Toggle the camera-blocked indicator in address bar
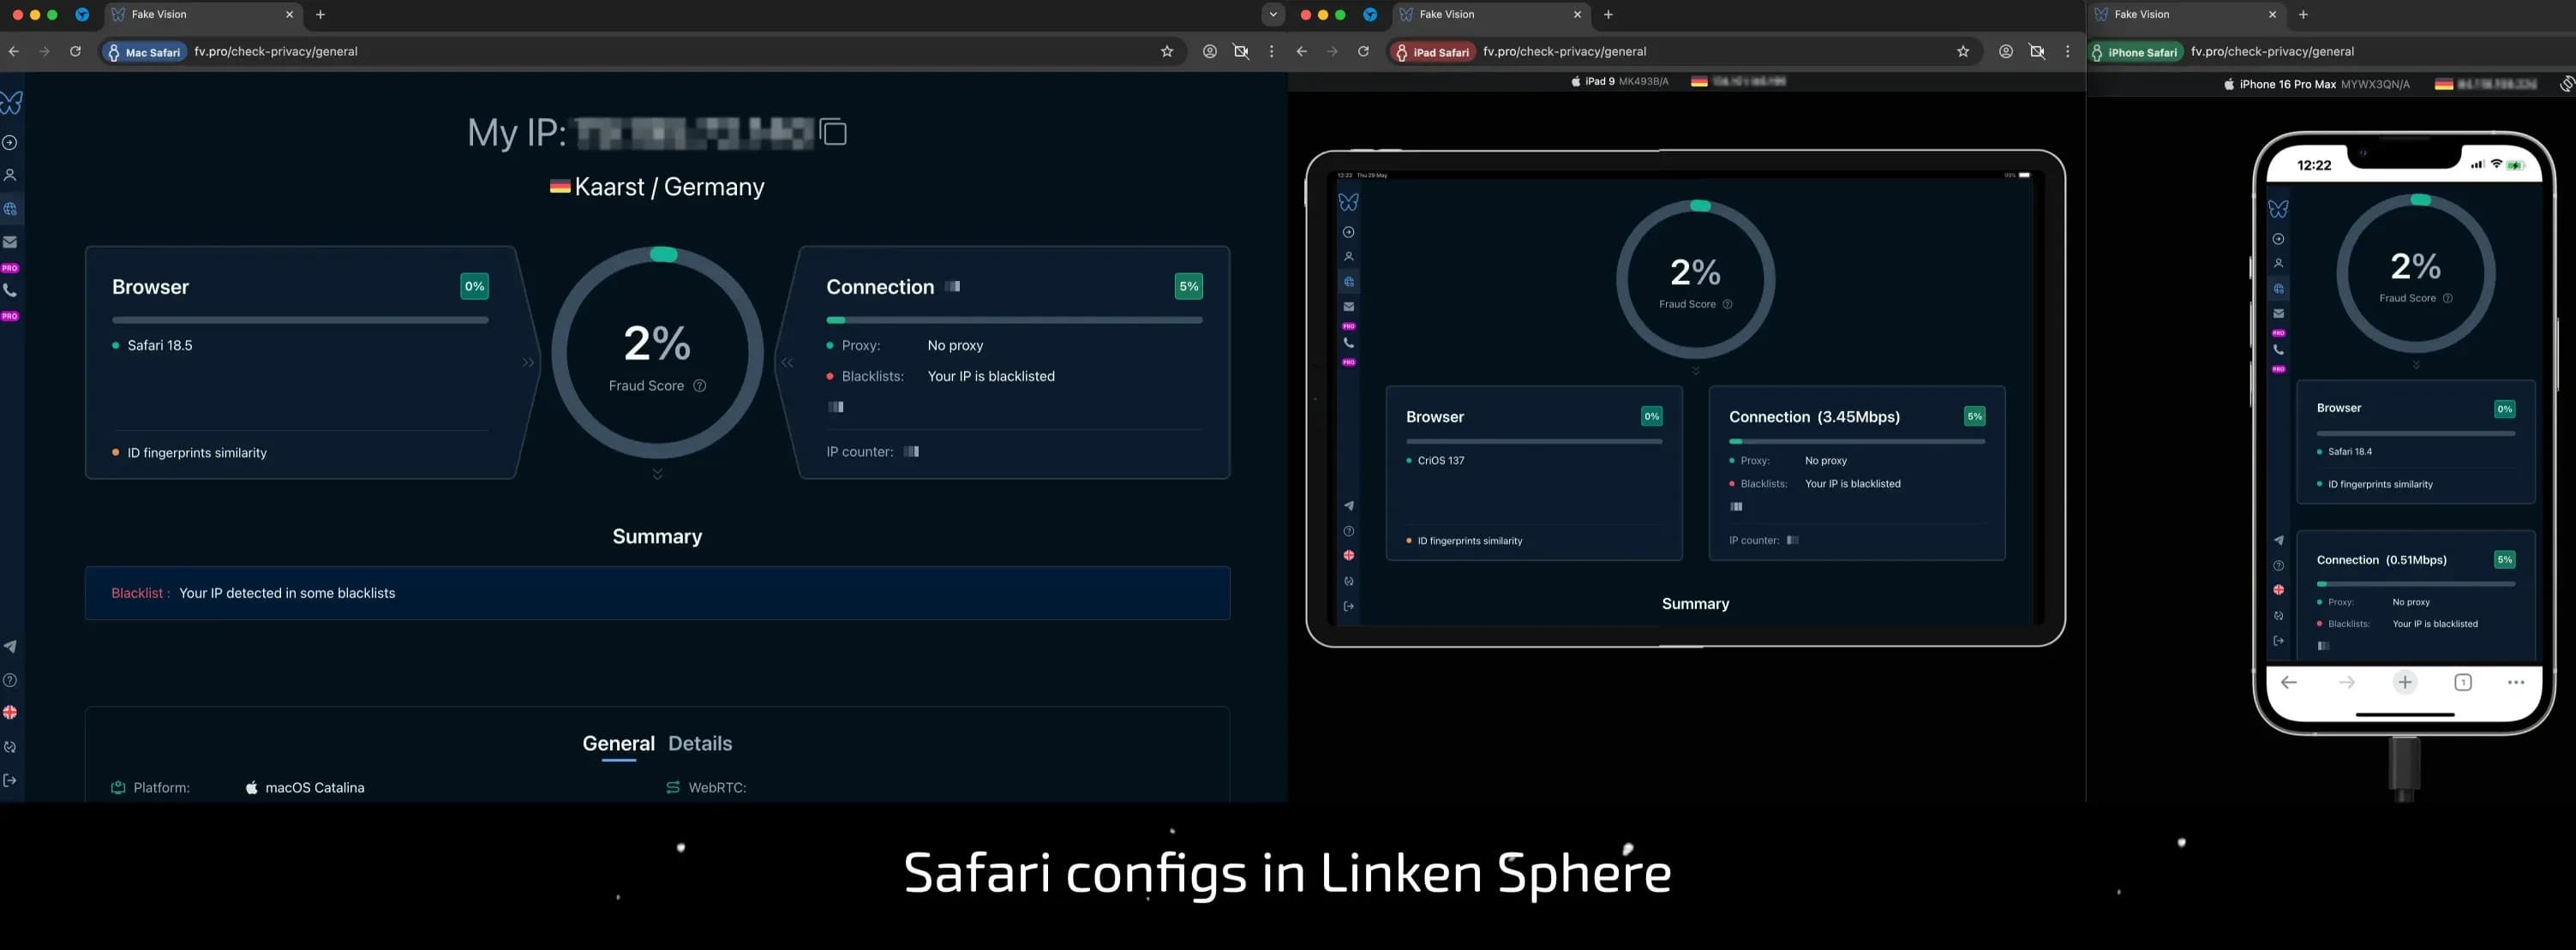 [1240, 51]
